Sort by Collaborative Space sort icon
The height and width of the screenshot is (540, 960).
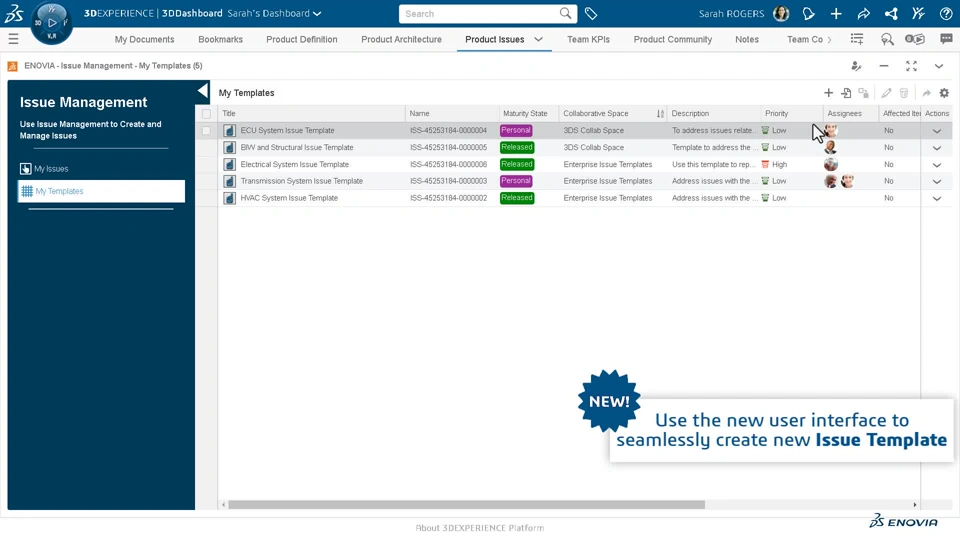(660, 114)
